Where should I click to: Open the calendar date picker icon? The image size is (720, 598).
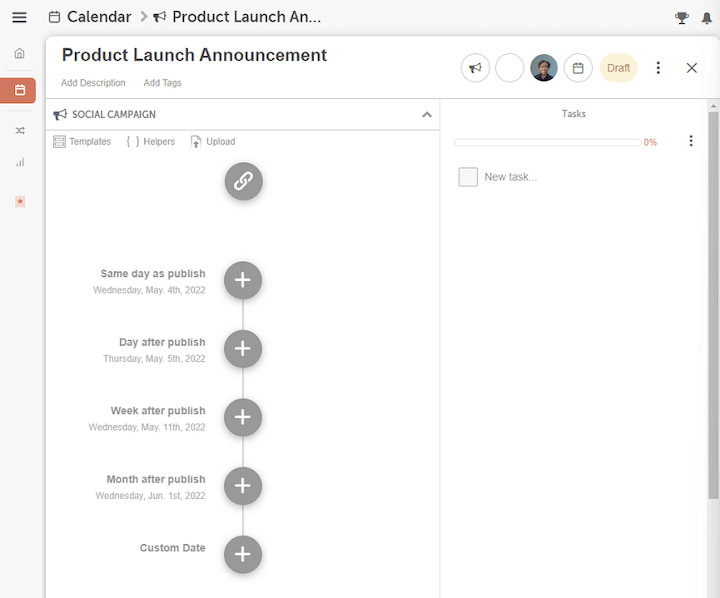[578, 68]
